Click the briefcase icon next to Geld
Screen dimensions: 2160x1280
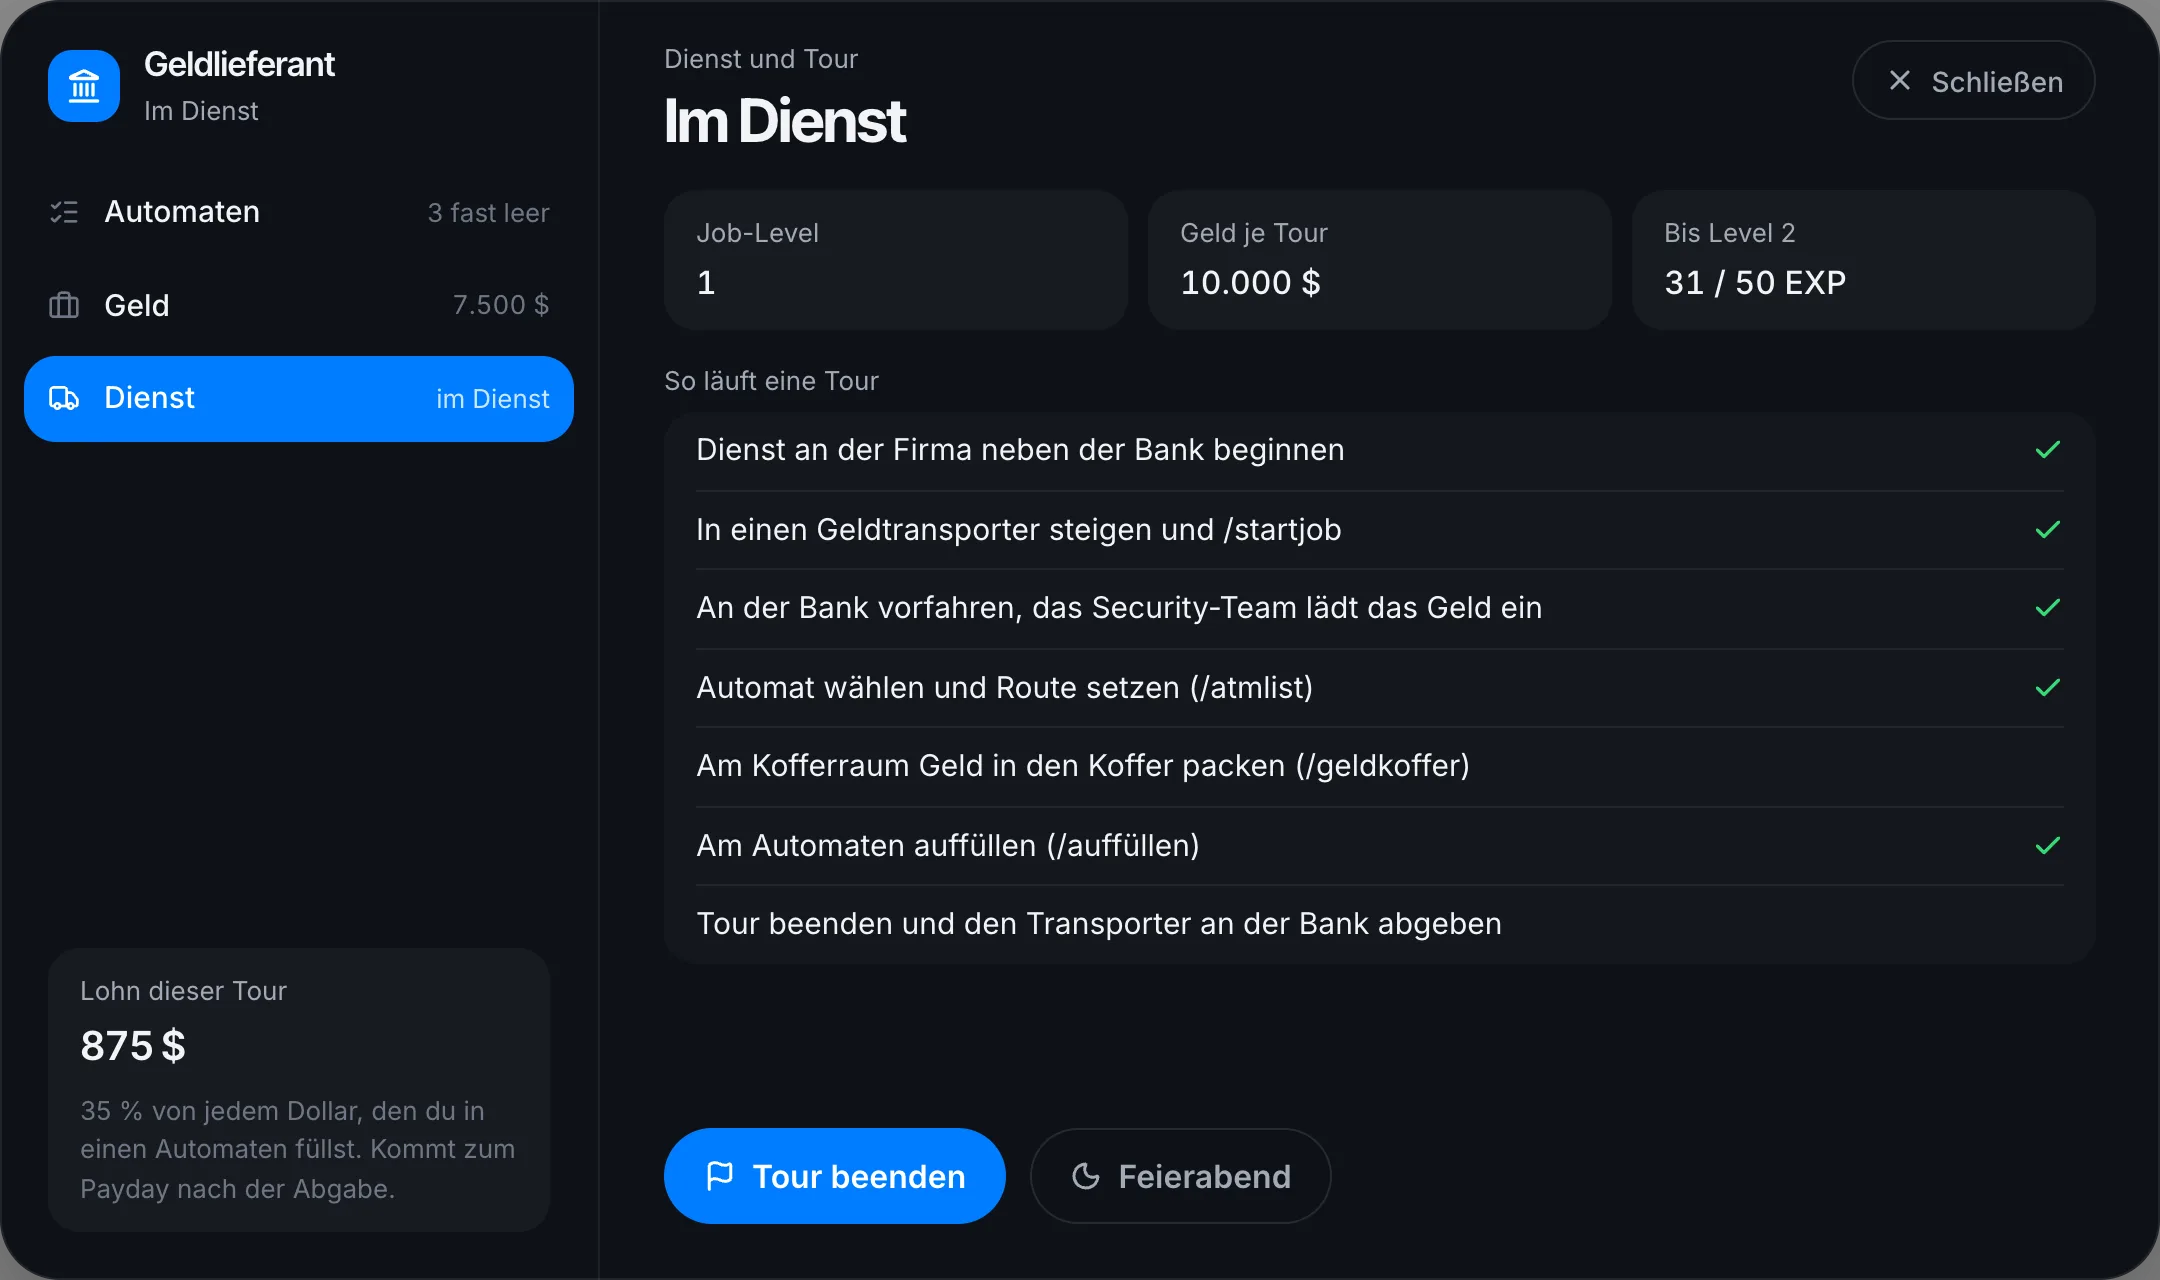point(64,305)
